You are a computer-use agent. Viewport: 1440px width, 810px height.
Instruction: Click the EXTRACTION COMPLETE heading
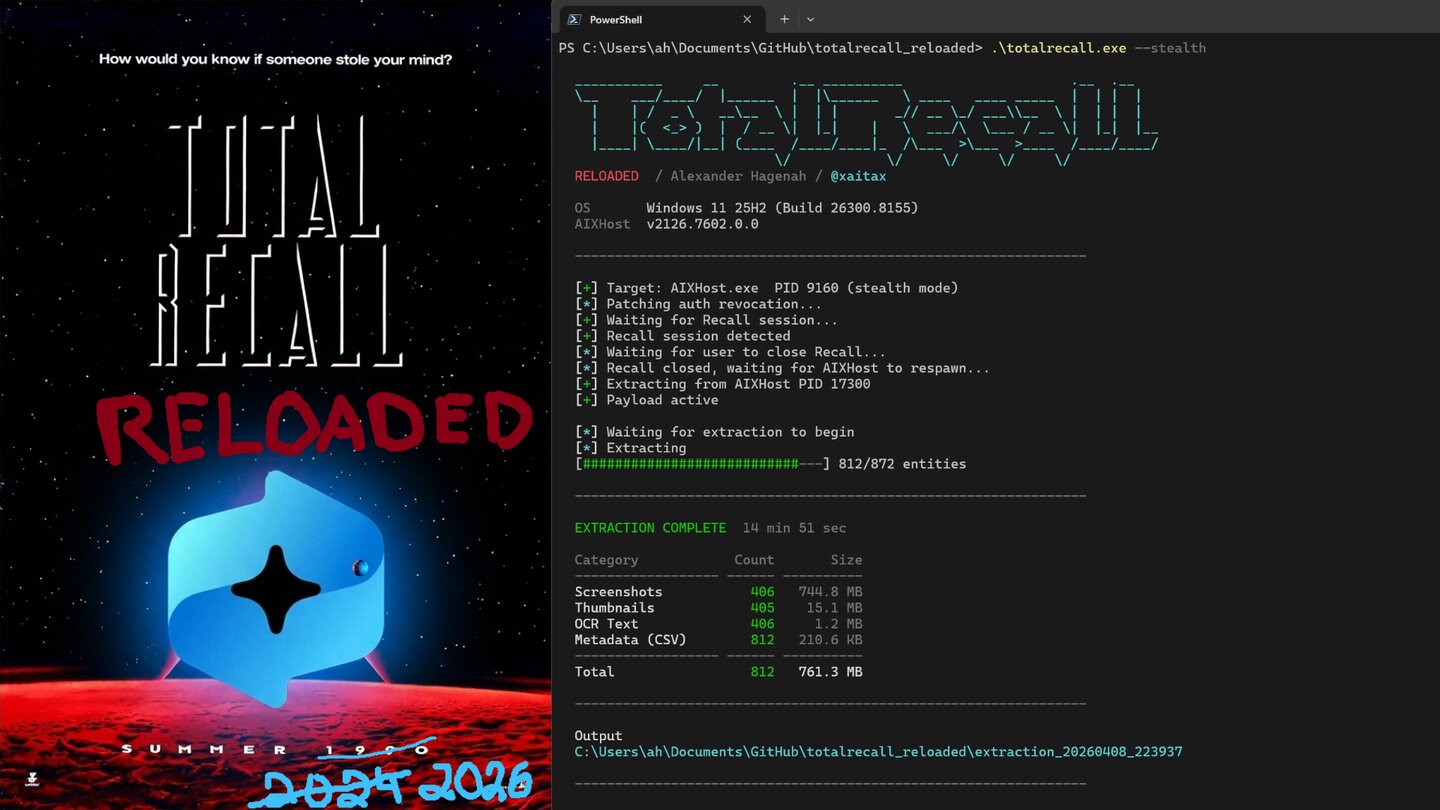point(650,528)
